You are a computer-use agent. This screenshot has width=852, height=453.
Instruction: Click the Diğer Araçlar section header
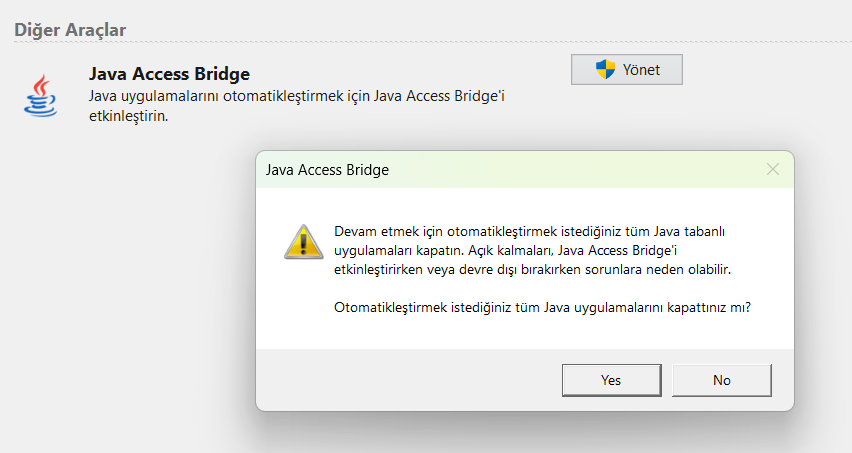pyautogui.click(x=69, y=29)
